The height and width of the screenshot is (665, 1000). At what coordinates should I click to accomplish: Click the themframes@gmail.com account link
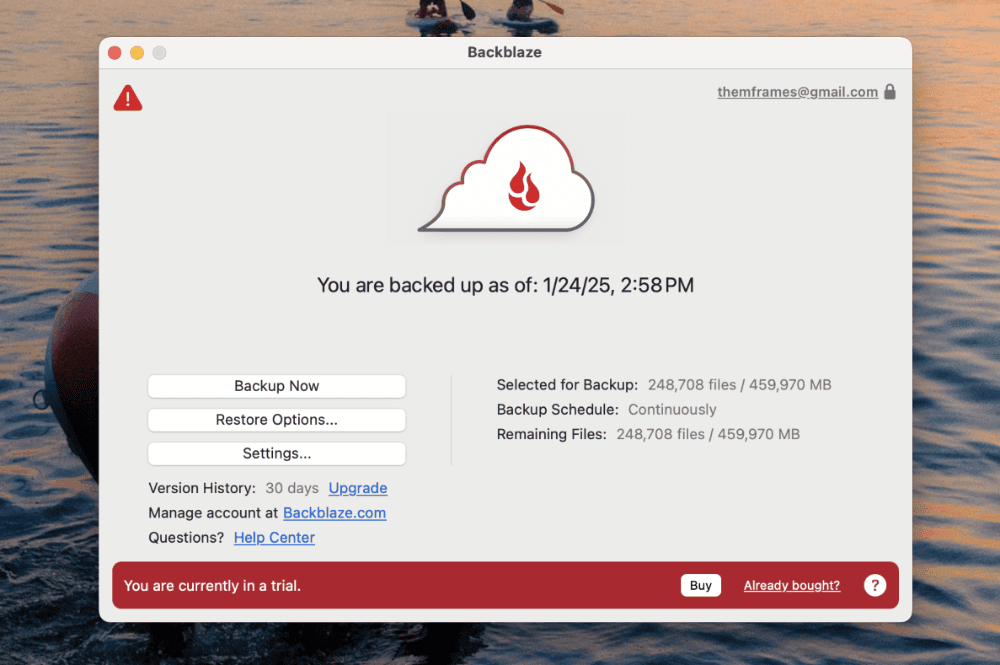[797, 92]
